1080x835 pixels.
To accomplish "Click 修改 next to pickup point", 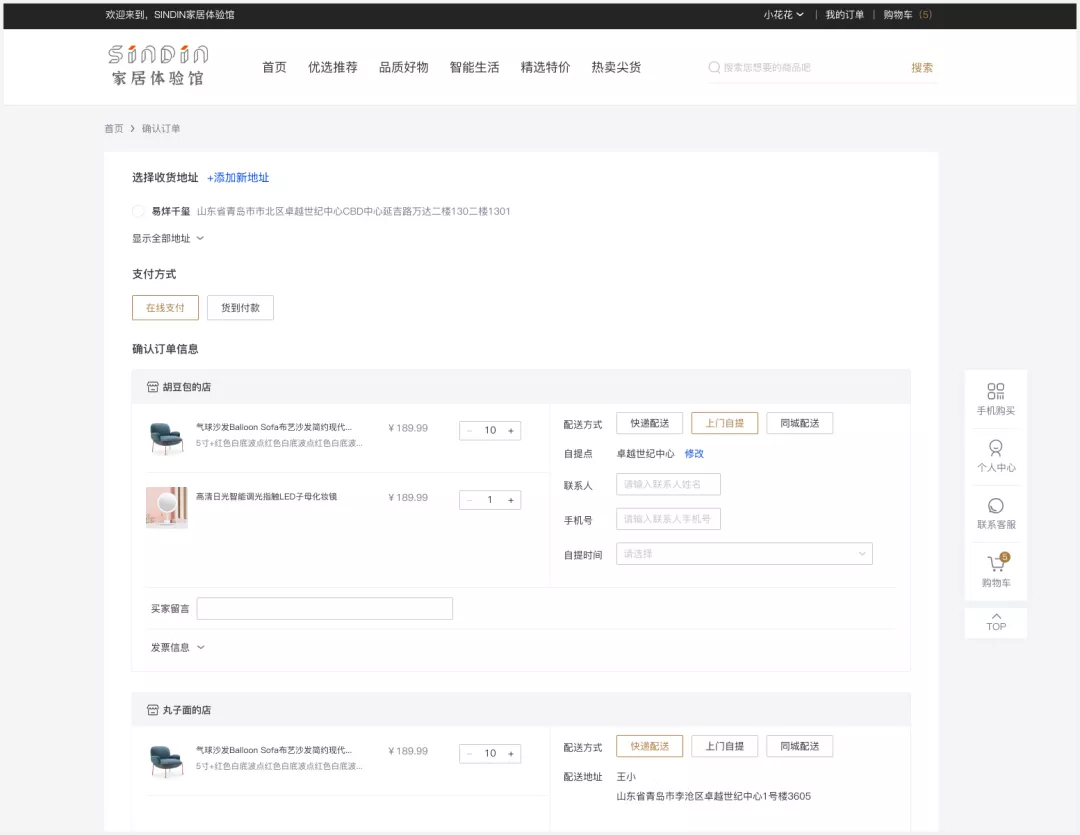I will point(694,454).
